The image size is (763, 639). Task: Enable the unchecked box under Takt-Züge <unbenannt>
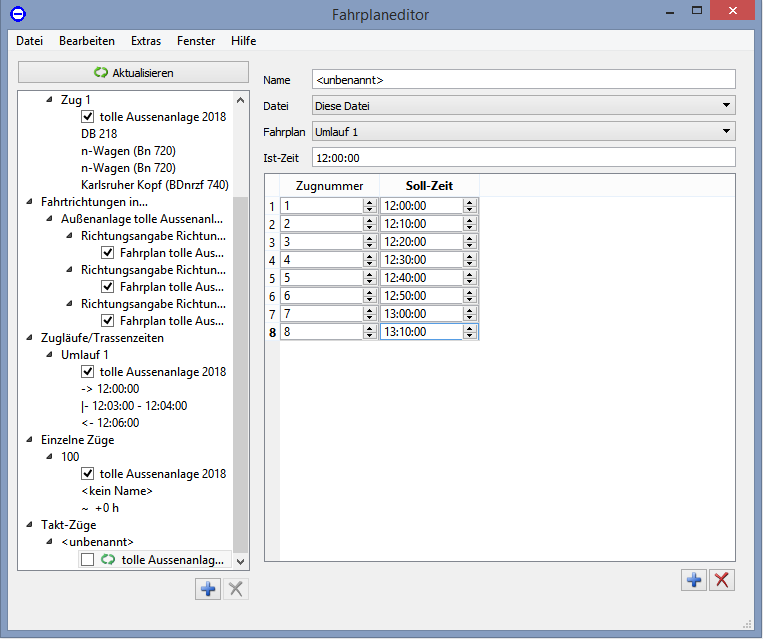pyautogui.click(x=88, y=560)
